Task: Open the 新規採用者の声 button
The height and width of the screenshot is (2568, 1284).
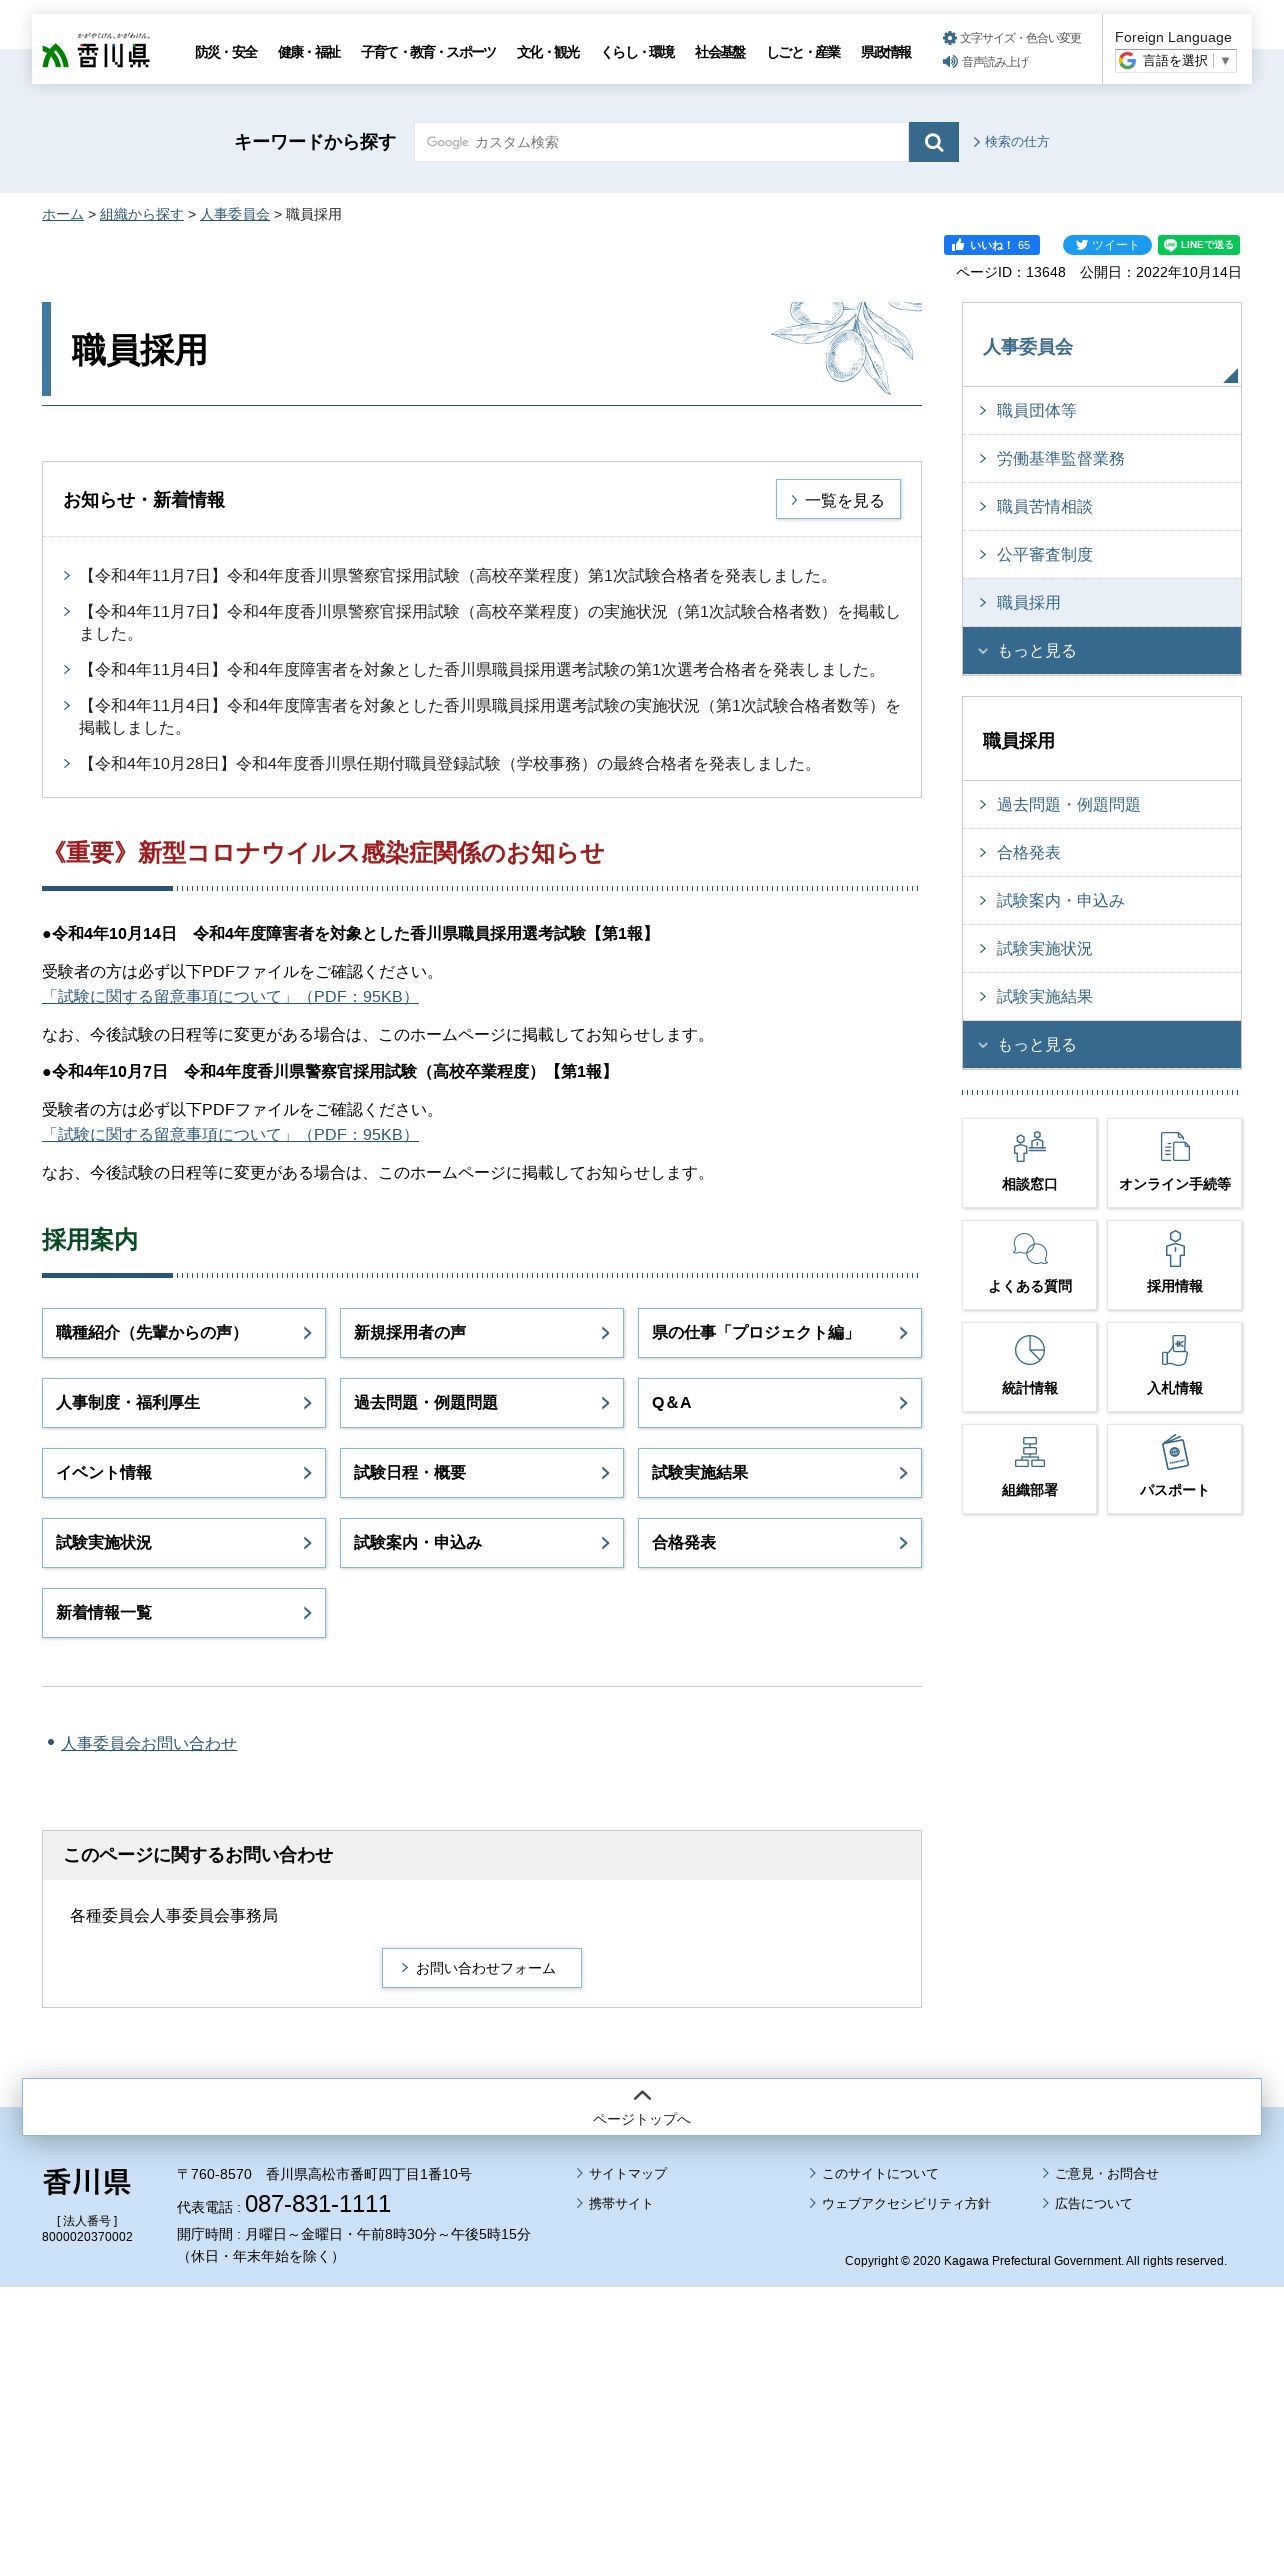Action: [482, 1333]
